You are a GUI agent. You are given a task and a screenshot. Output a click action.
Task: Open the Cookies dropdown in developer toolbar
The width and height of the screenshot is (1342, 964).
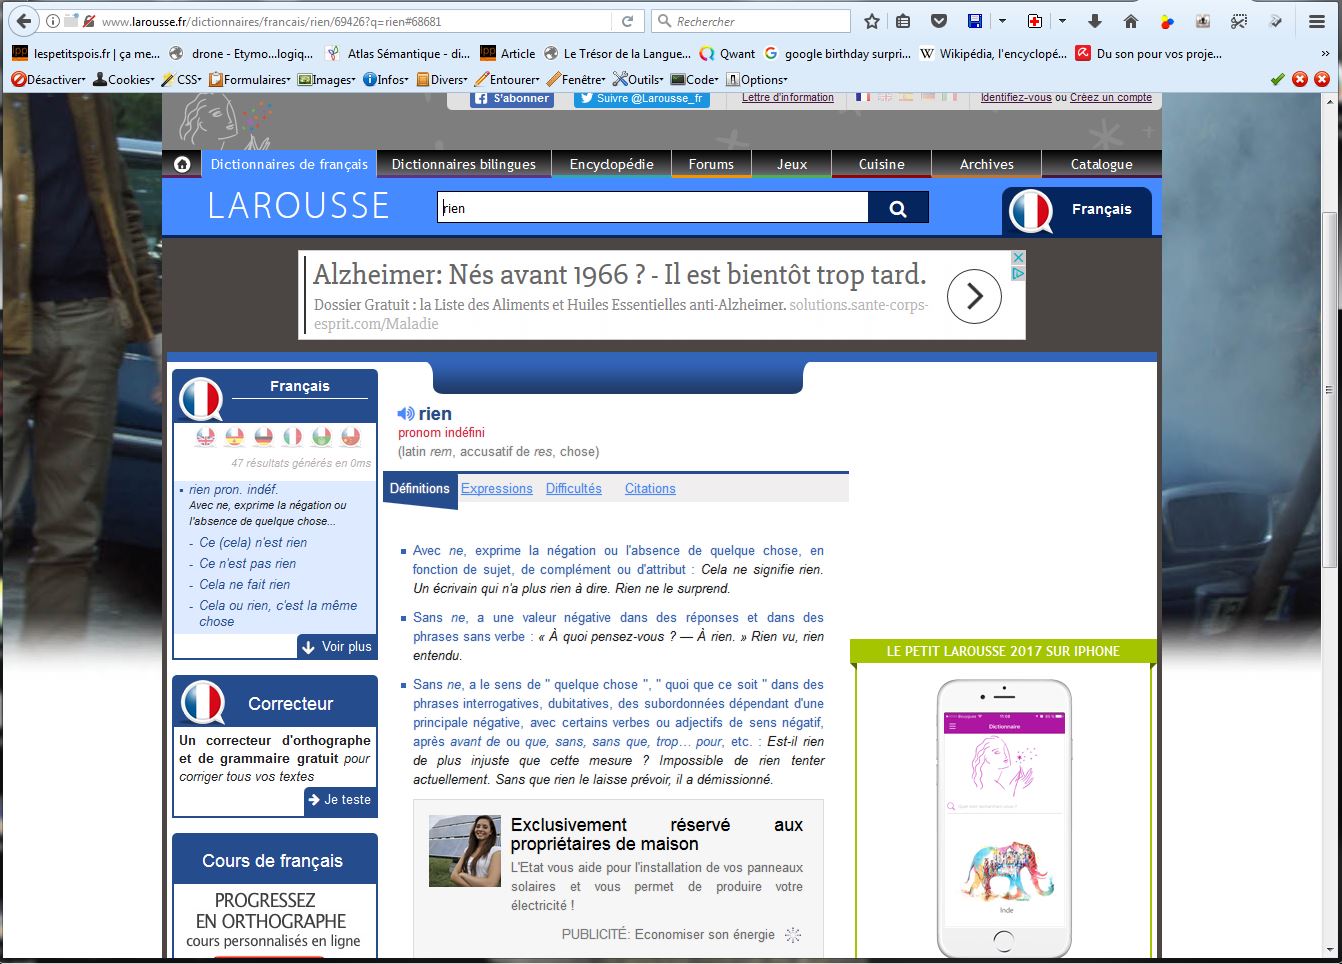(x=124, y=80)
